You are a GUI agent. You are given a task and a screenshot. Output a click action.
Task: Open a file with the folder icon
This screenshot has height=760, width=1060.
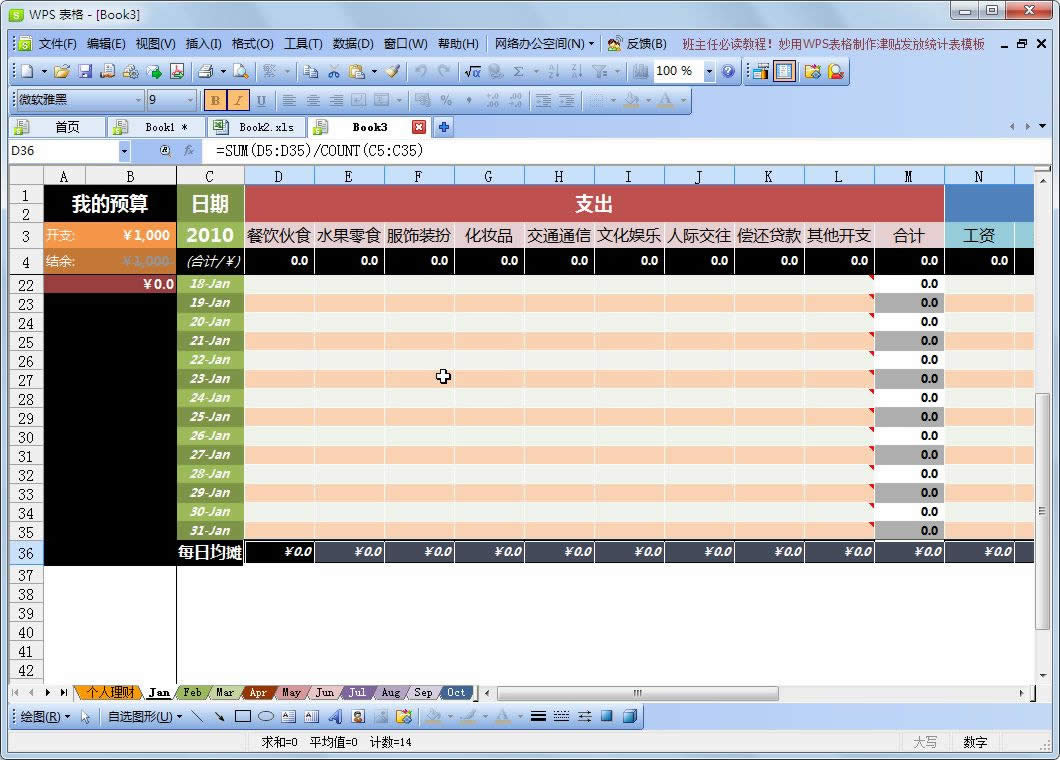62,72
